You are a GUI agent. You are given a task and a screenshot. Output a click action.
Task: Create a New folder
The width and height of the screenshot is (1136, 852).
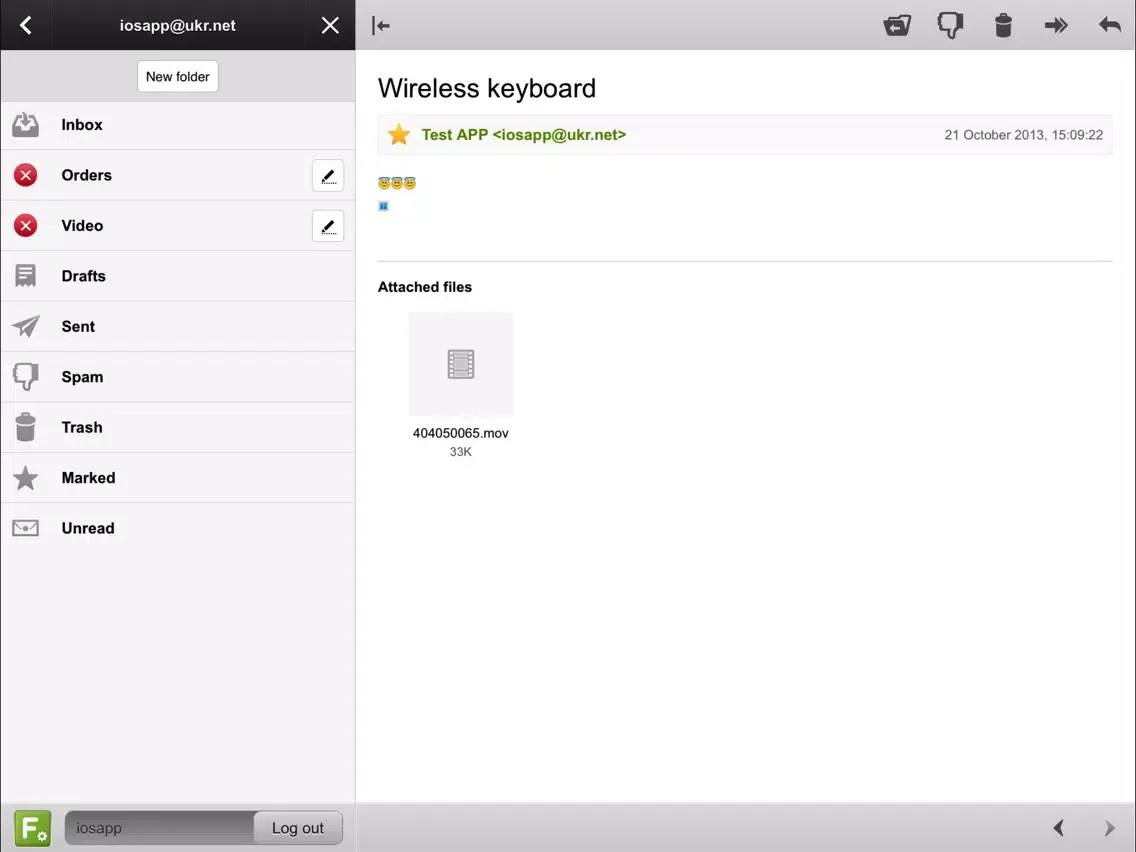(x=178, y=76)
